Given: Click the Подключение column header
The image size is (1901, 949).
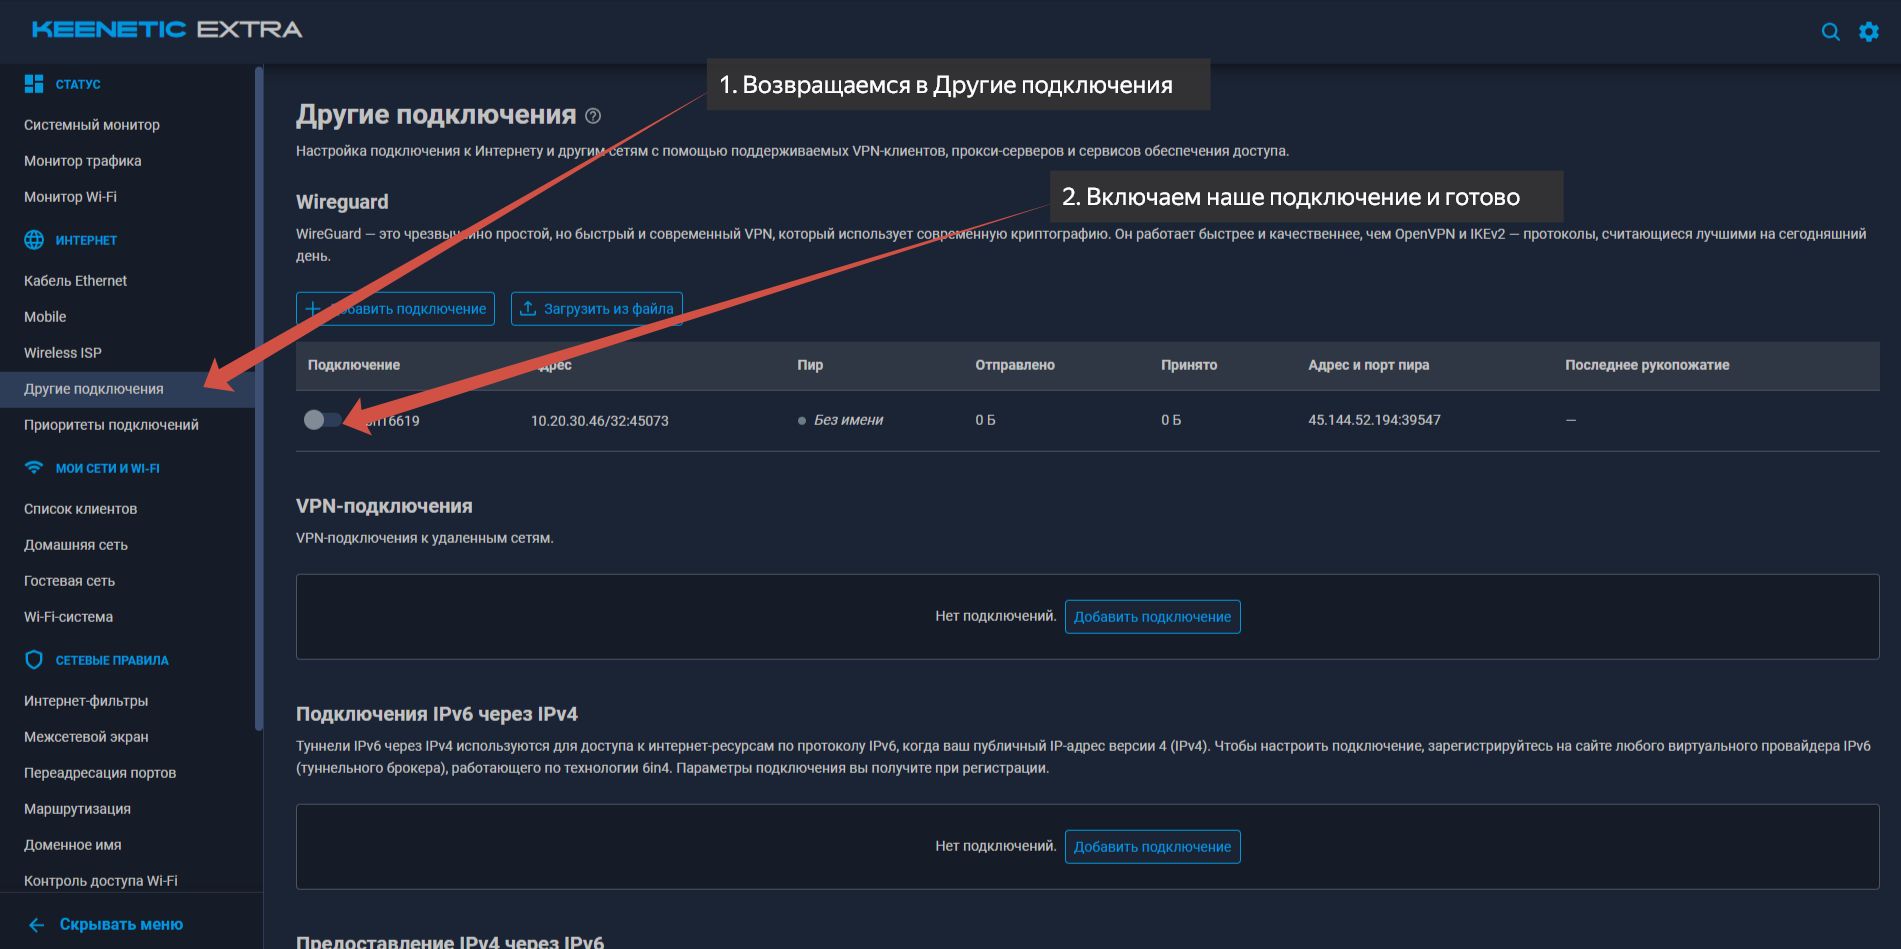Looking at the screenshot, I should pyautogui.click(x=354, y=365).
